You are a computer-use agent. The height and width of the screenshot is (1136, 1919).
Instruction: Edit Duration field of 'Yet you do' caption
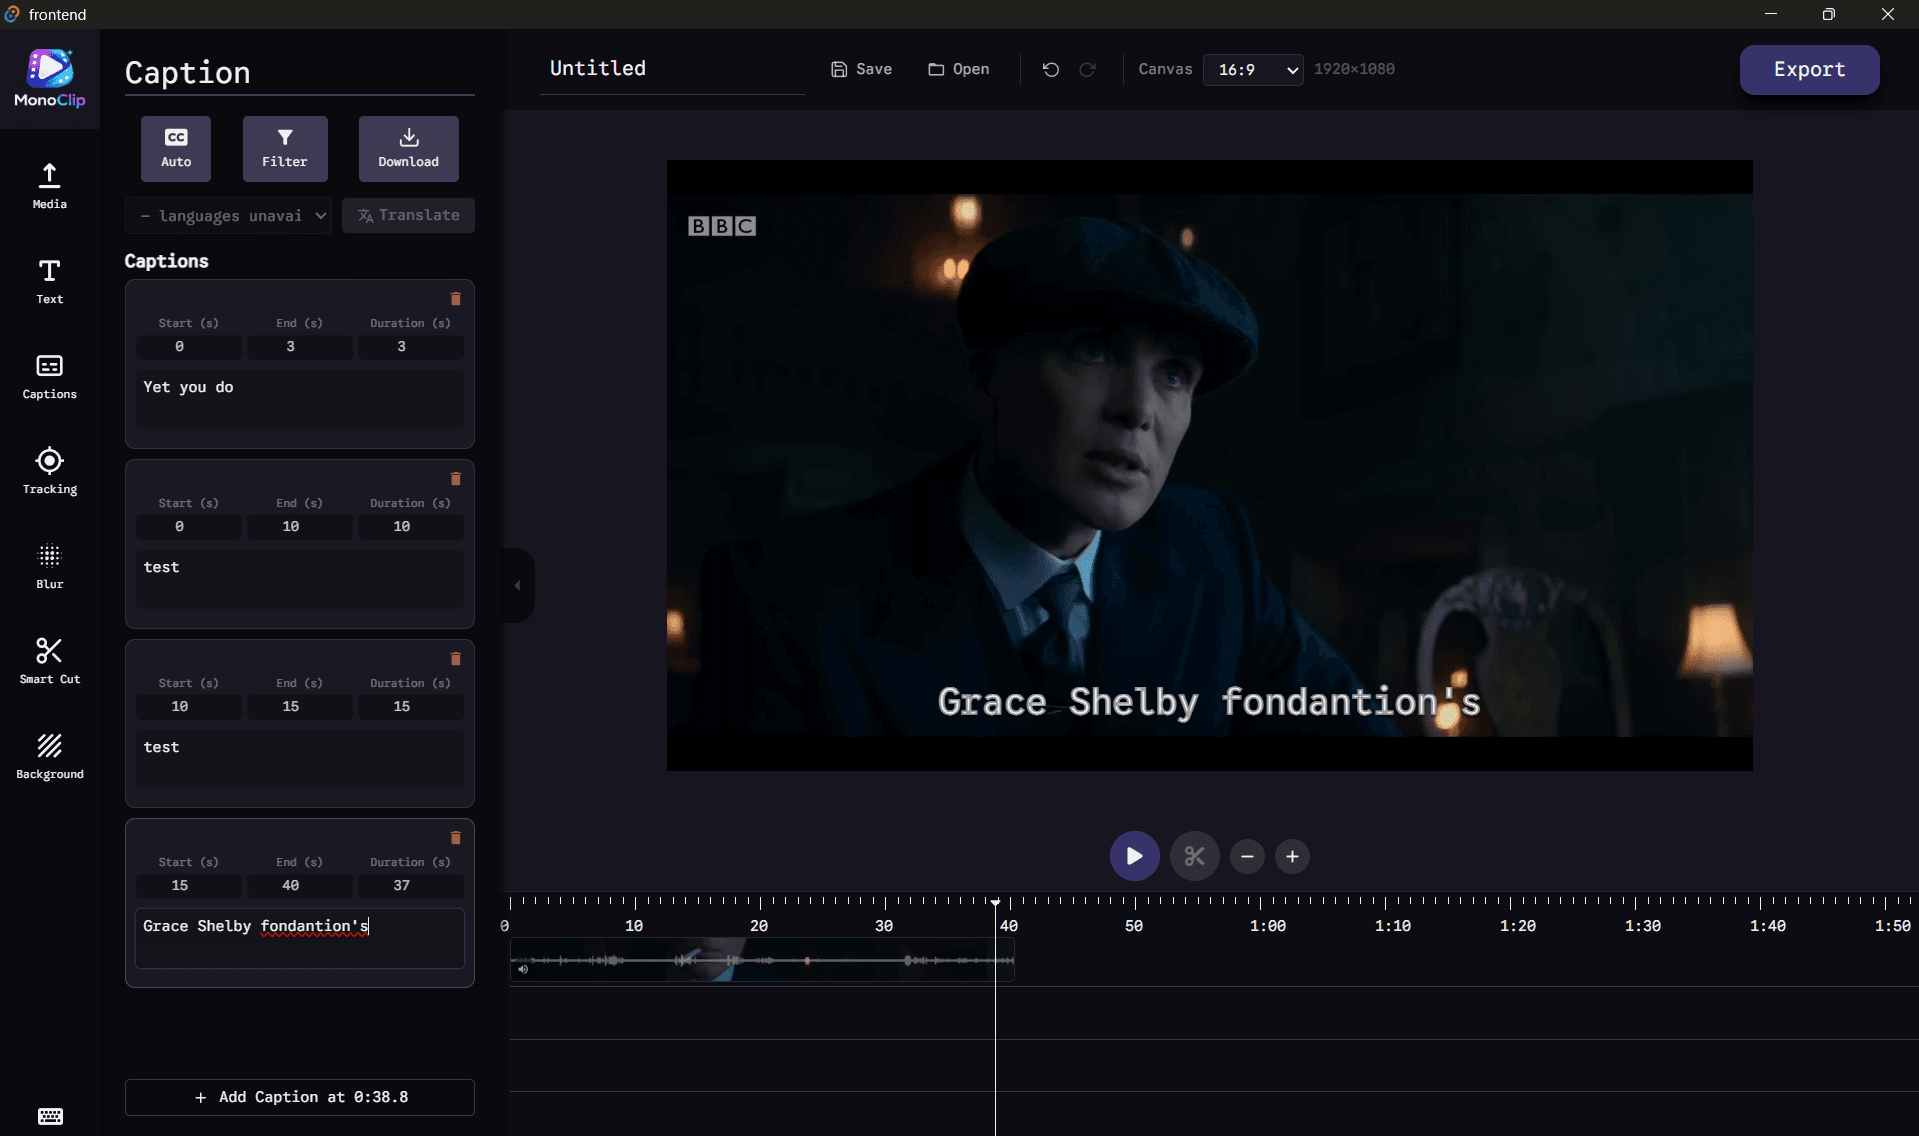coord(410,347)
